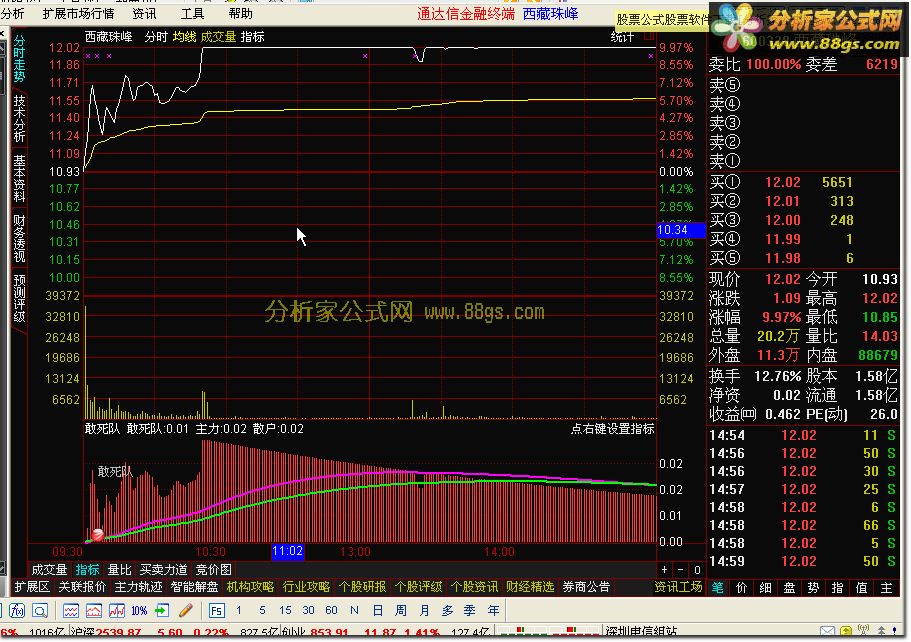Select 30-minute period in toolbar
This screenshot has width=911, height=642.
[308, 610]
